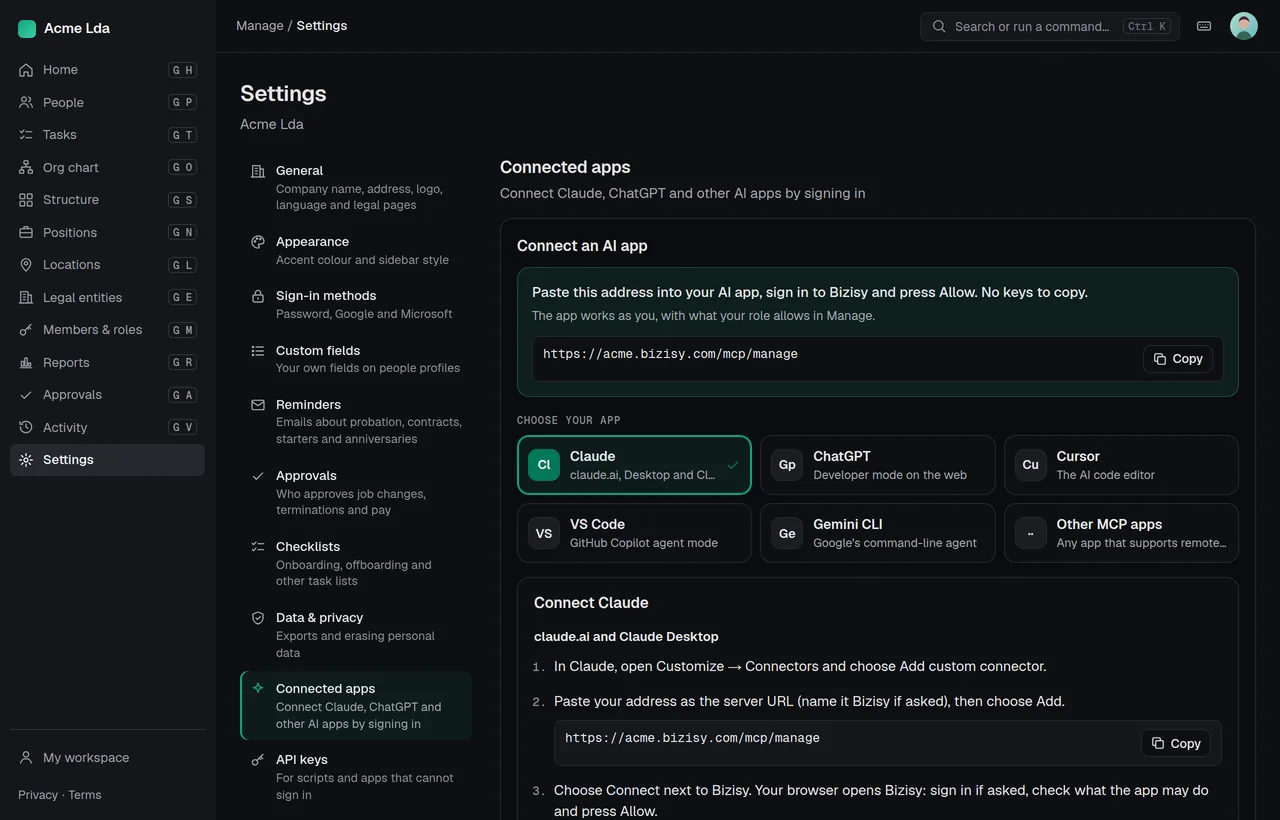
Task: Click the Activity history icon
Action: (x=26, y=427)
